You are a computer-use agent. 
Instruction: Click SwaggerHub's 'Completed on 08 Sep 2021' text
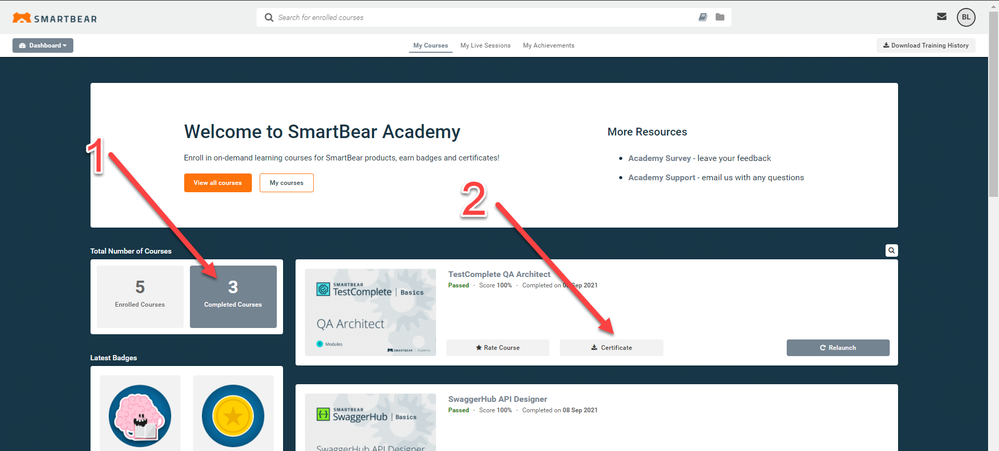(560, 410)
